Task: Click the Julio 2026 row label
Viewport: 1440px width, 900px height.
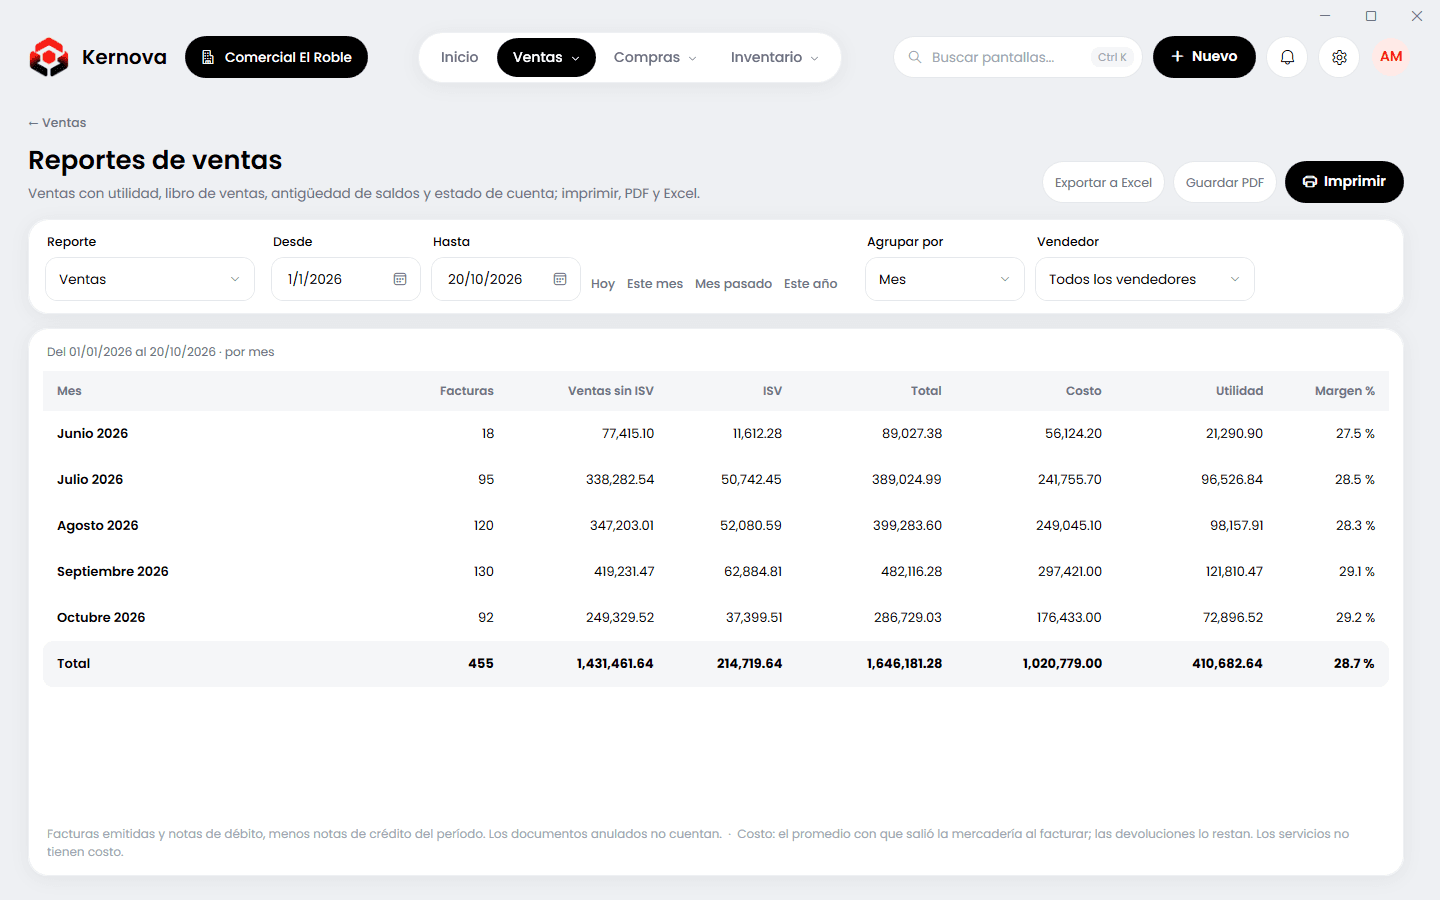Action: coord(90,480)
